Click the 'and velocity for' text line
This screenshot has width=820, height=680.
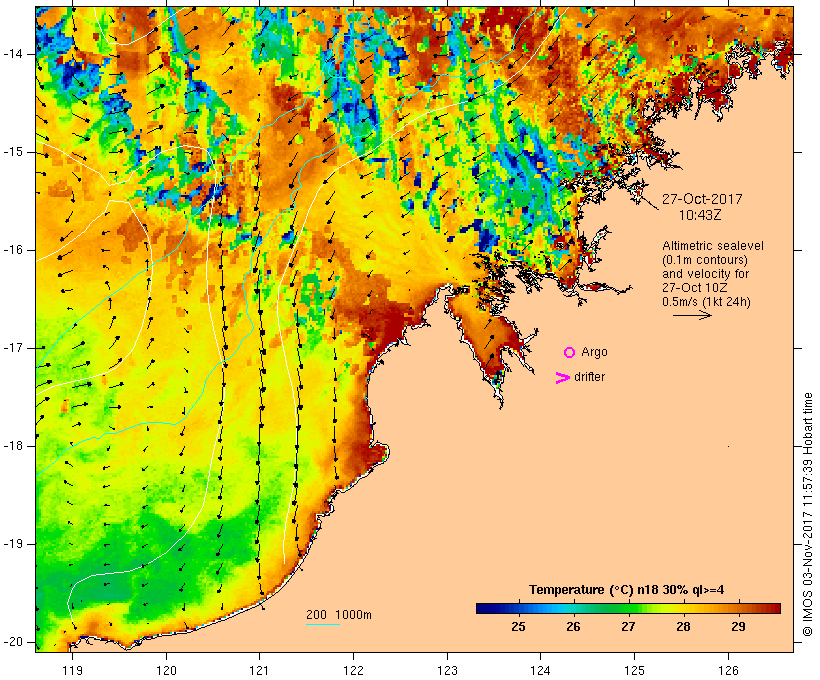pyautogui.click(x=705, y=274)
